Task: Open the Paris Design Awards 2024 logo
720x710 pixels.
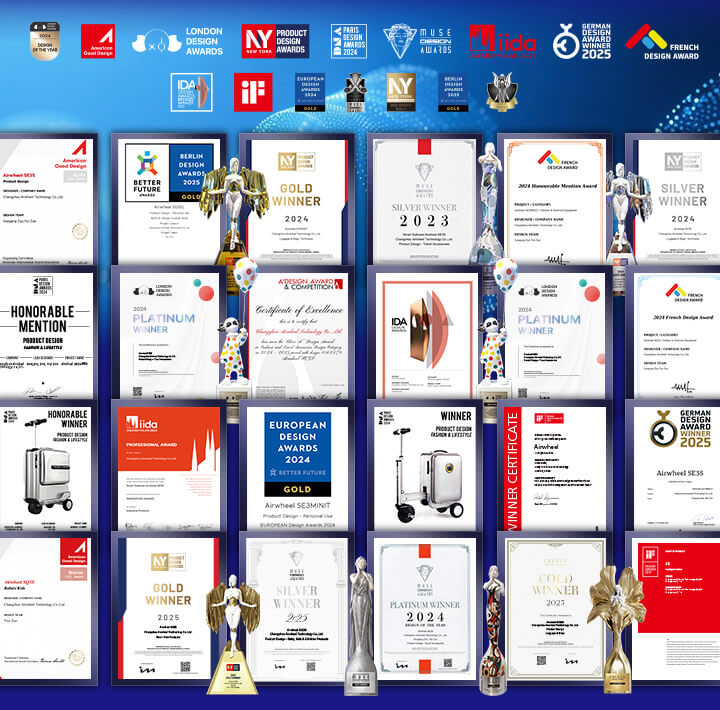Action: point(348,41)
